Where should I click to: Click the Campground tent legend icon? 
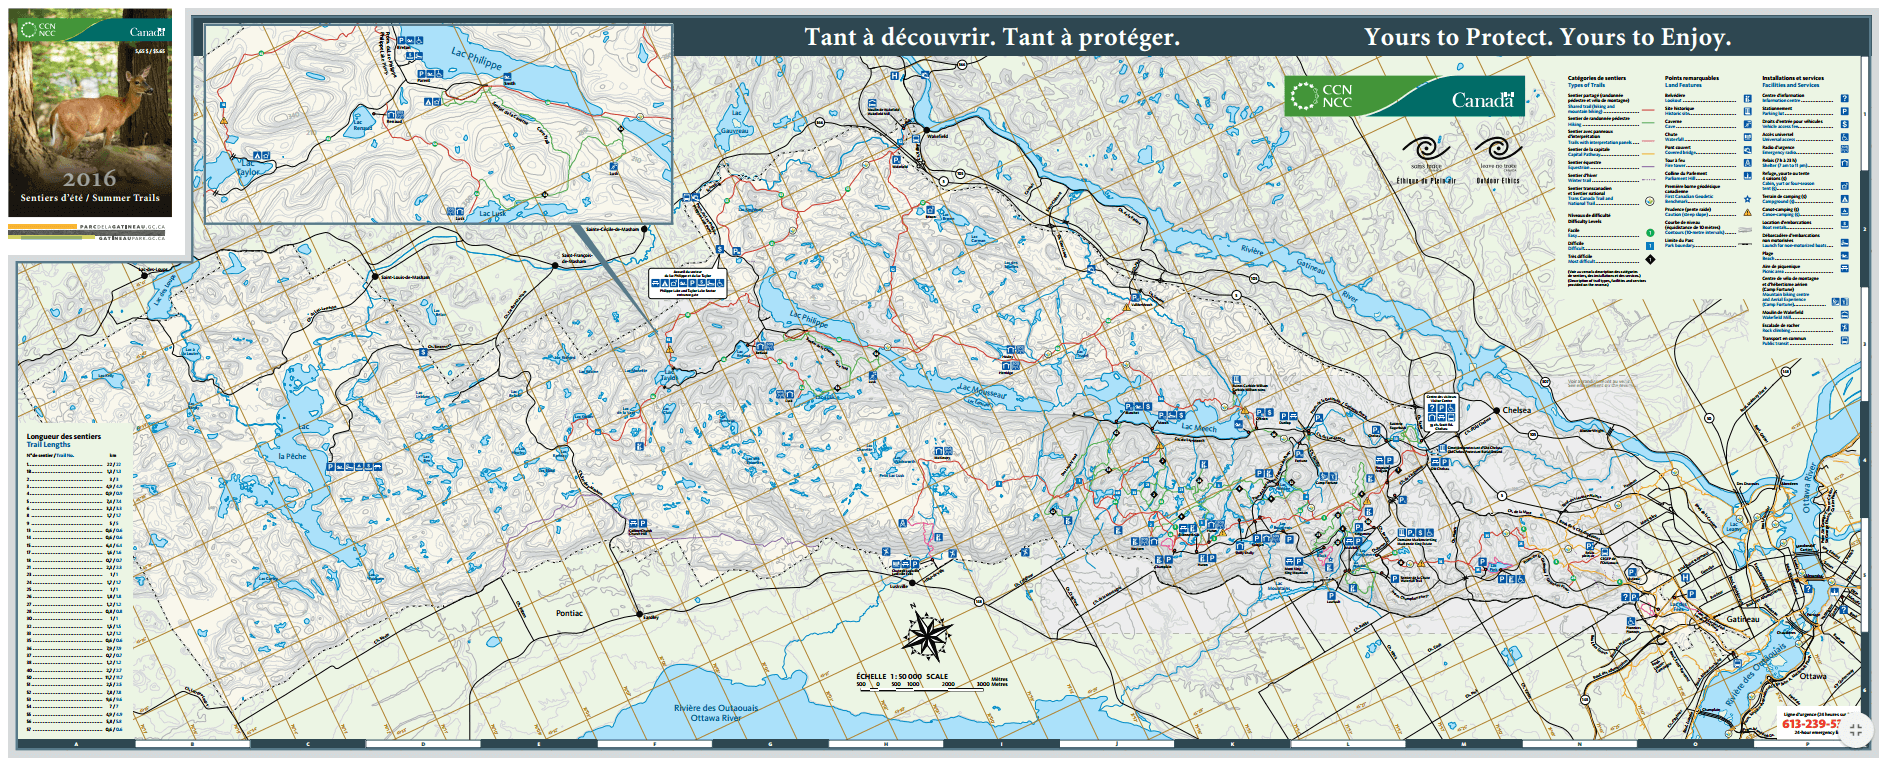[x=1844, y=199]
